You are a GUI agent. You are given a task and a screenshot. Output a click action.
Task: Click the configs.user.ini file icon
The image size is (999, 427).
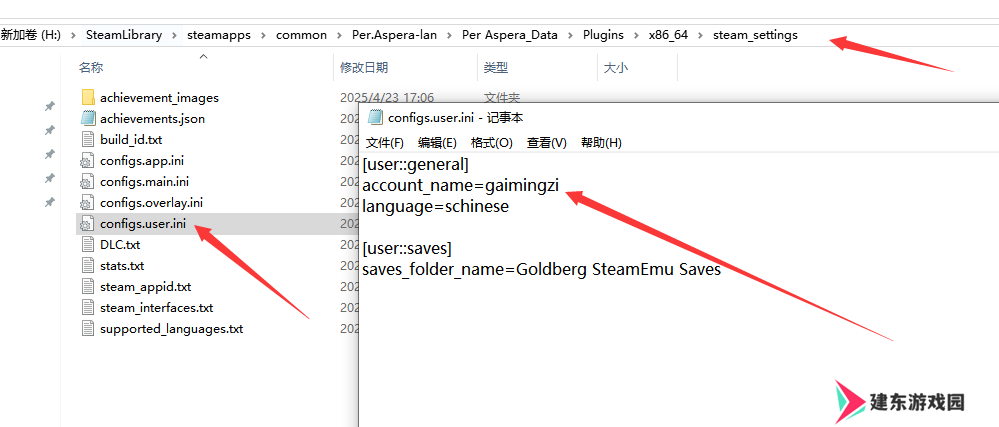(x=88, y=224)
